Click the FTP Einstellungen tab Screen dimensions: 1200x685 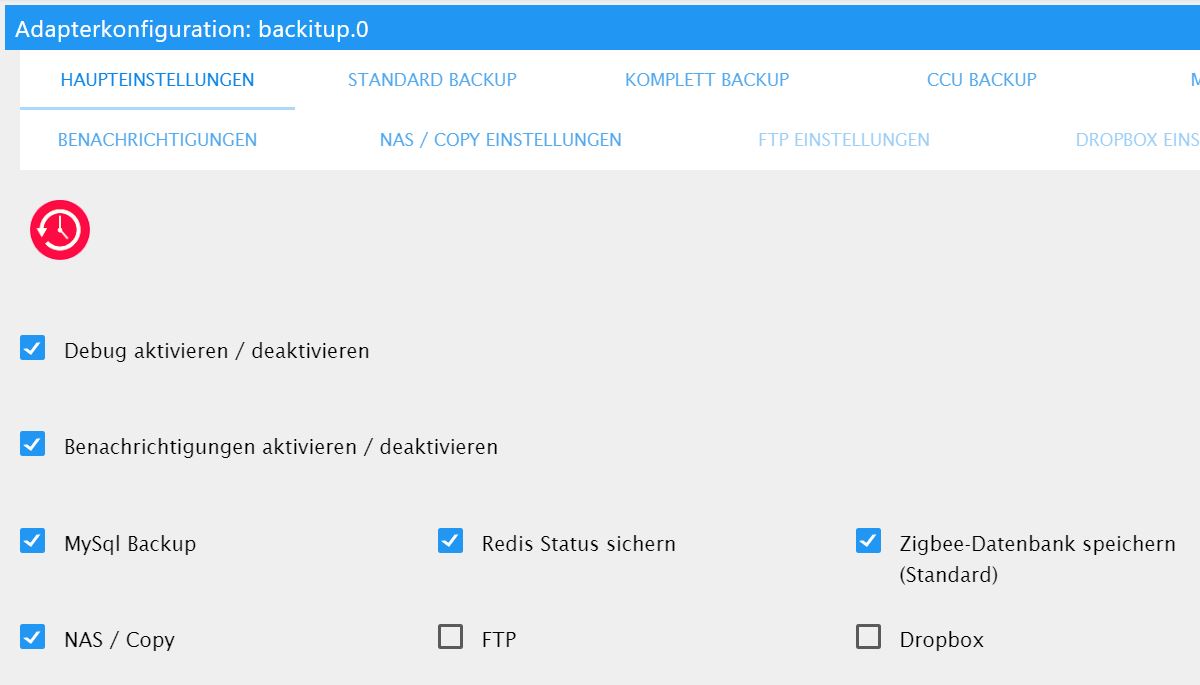click(x=844, y=140)
